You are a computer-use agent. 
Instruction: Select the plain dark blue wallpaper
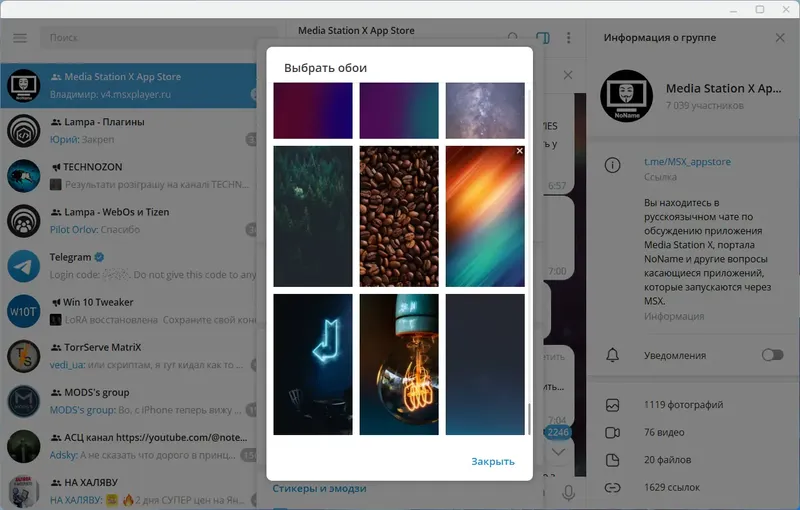[x=485, y=364]
